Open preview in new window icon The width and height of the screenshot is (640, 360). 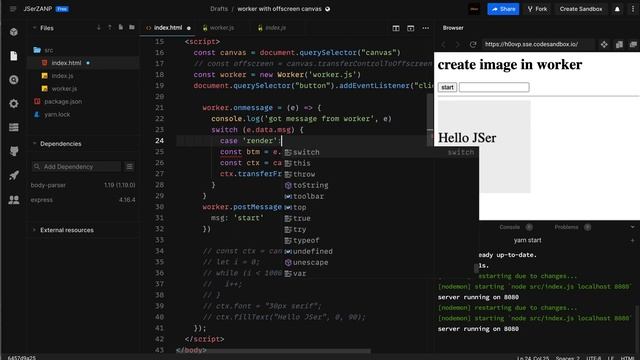(633, 44)
